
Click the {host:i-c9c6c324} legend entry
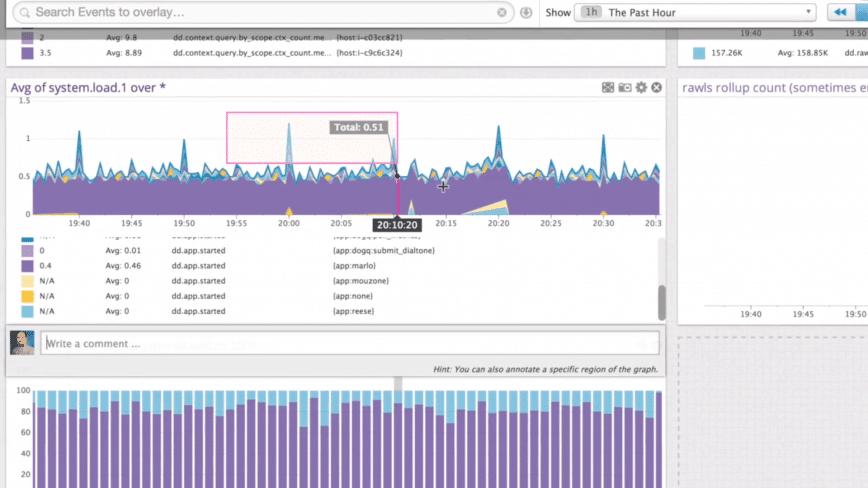pos(369,53)
